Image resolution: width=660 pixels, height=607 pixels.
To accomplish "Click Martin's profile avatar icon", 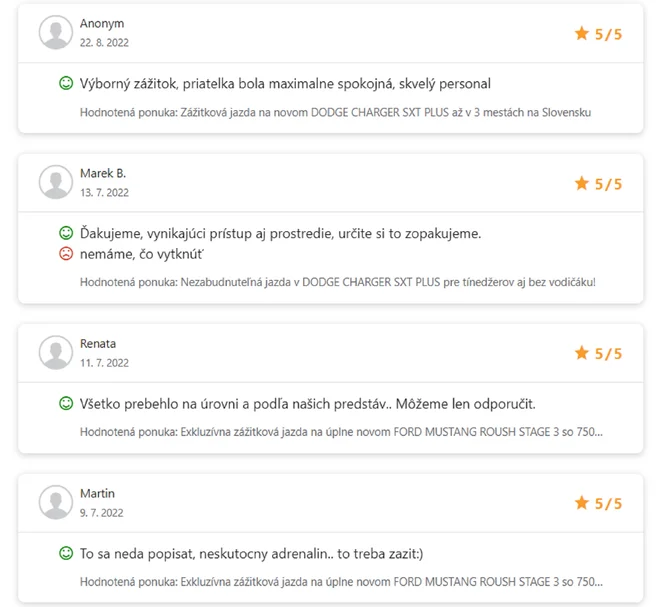I will (56, 502).
